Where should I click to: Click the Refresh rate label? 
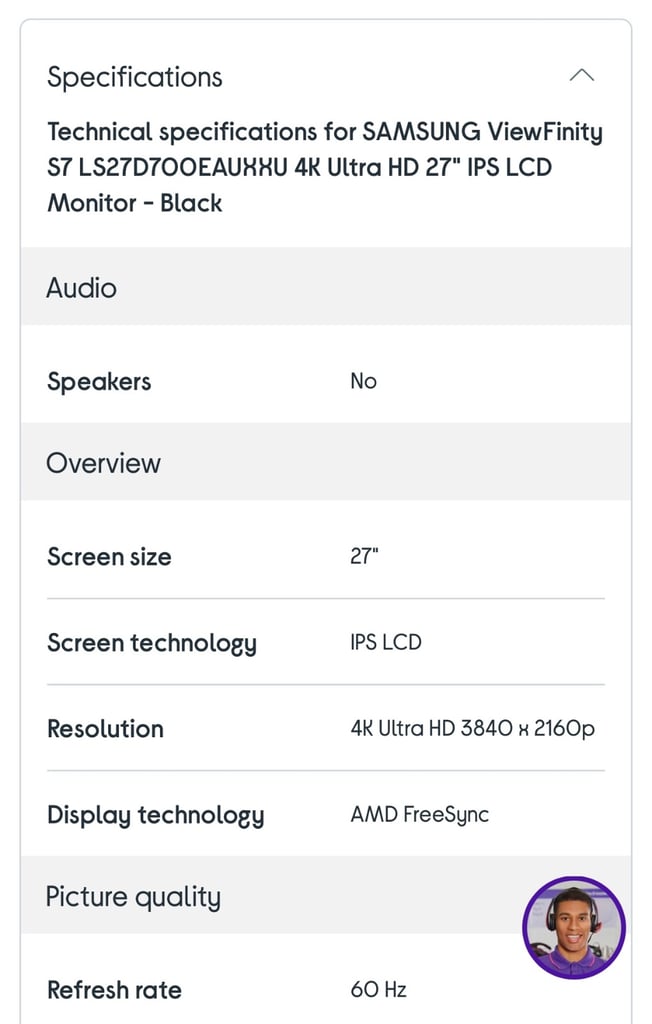point(114,990)
